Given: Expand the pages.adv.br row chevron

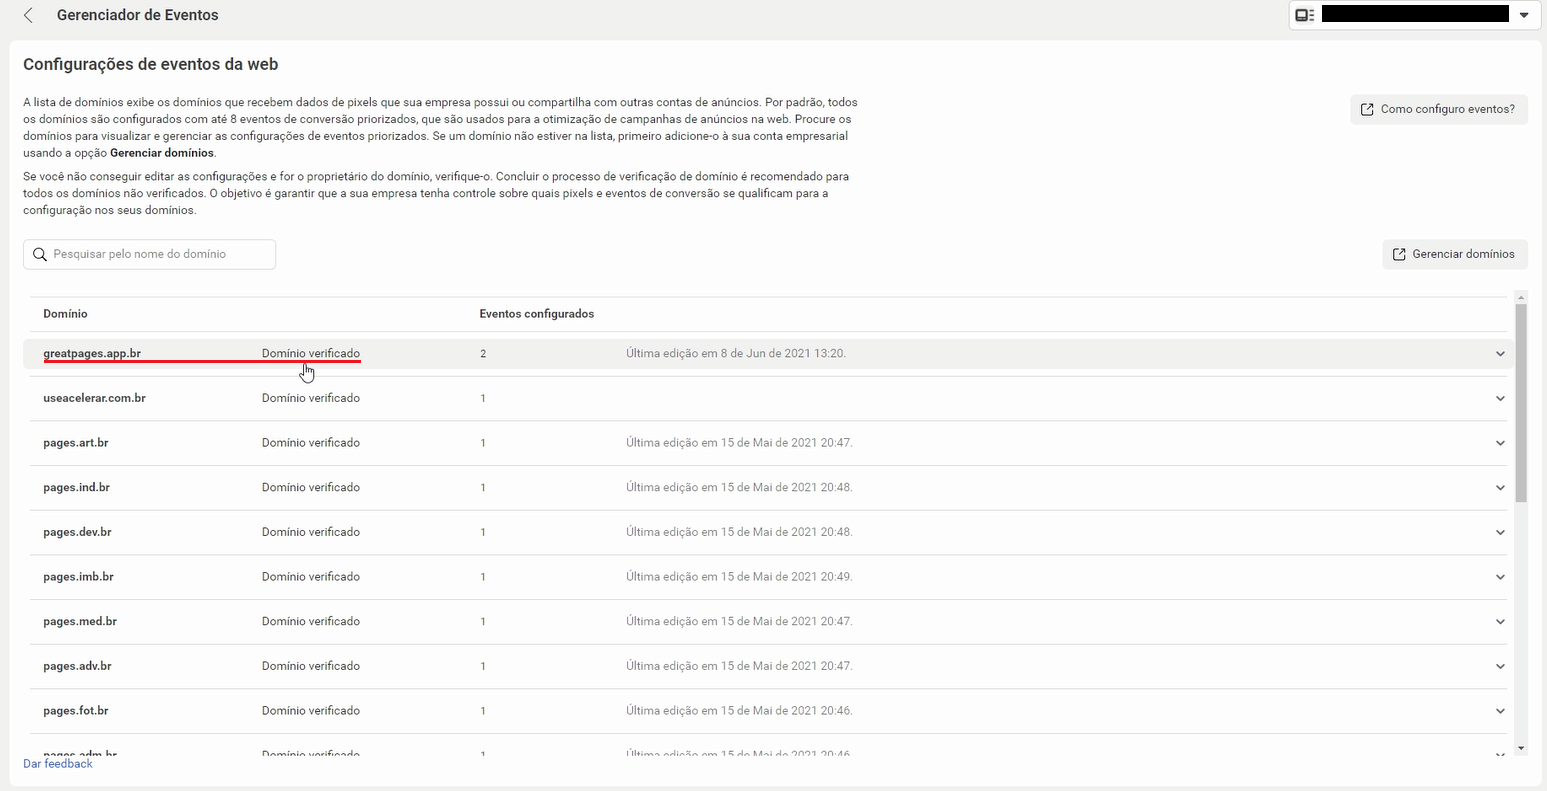Looking at the screenshot, I should pyautogui.click(x=1500, y=666).
